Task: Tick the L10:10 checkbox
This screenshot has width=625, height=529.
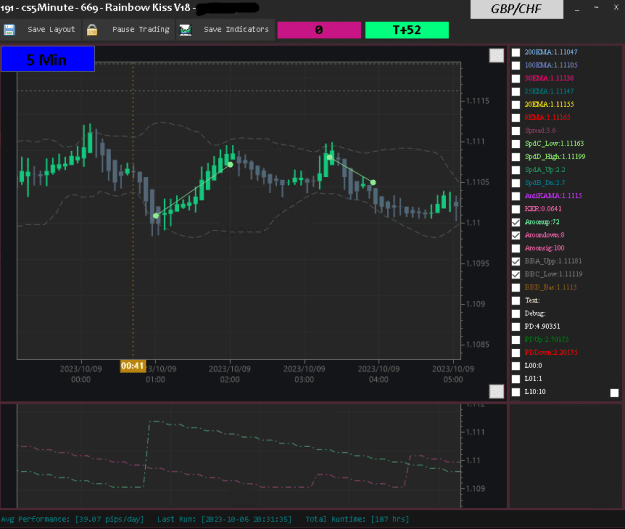Action: coord(516,392)
